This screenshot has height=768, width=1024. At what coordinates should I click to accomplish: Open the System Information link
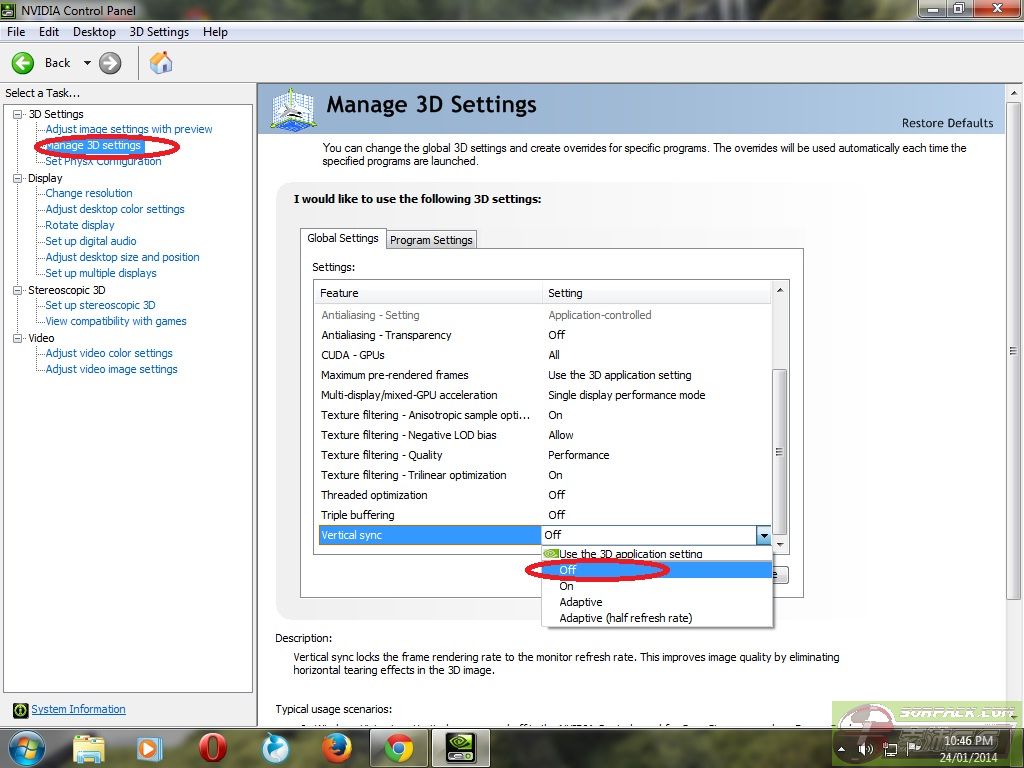[78, 710]
